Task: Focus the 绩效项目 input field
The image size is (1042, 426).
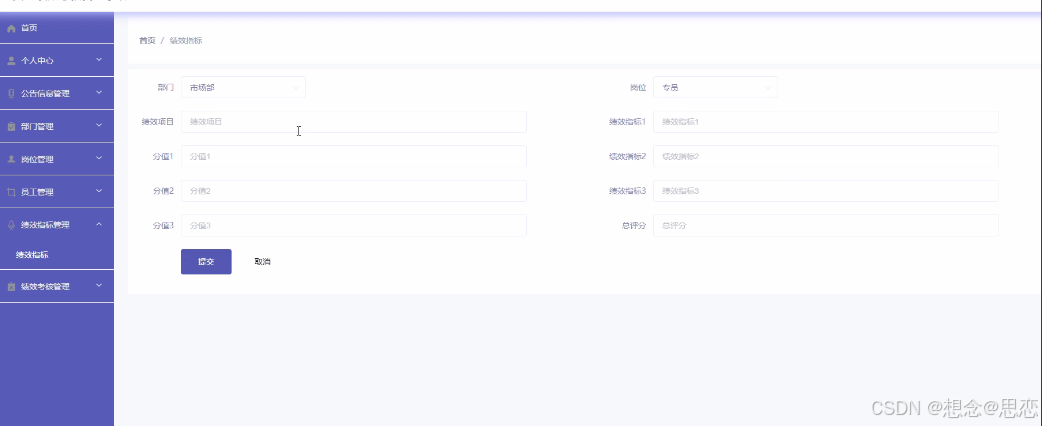Action: click(x=354, y=122)
